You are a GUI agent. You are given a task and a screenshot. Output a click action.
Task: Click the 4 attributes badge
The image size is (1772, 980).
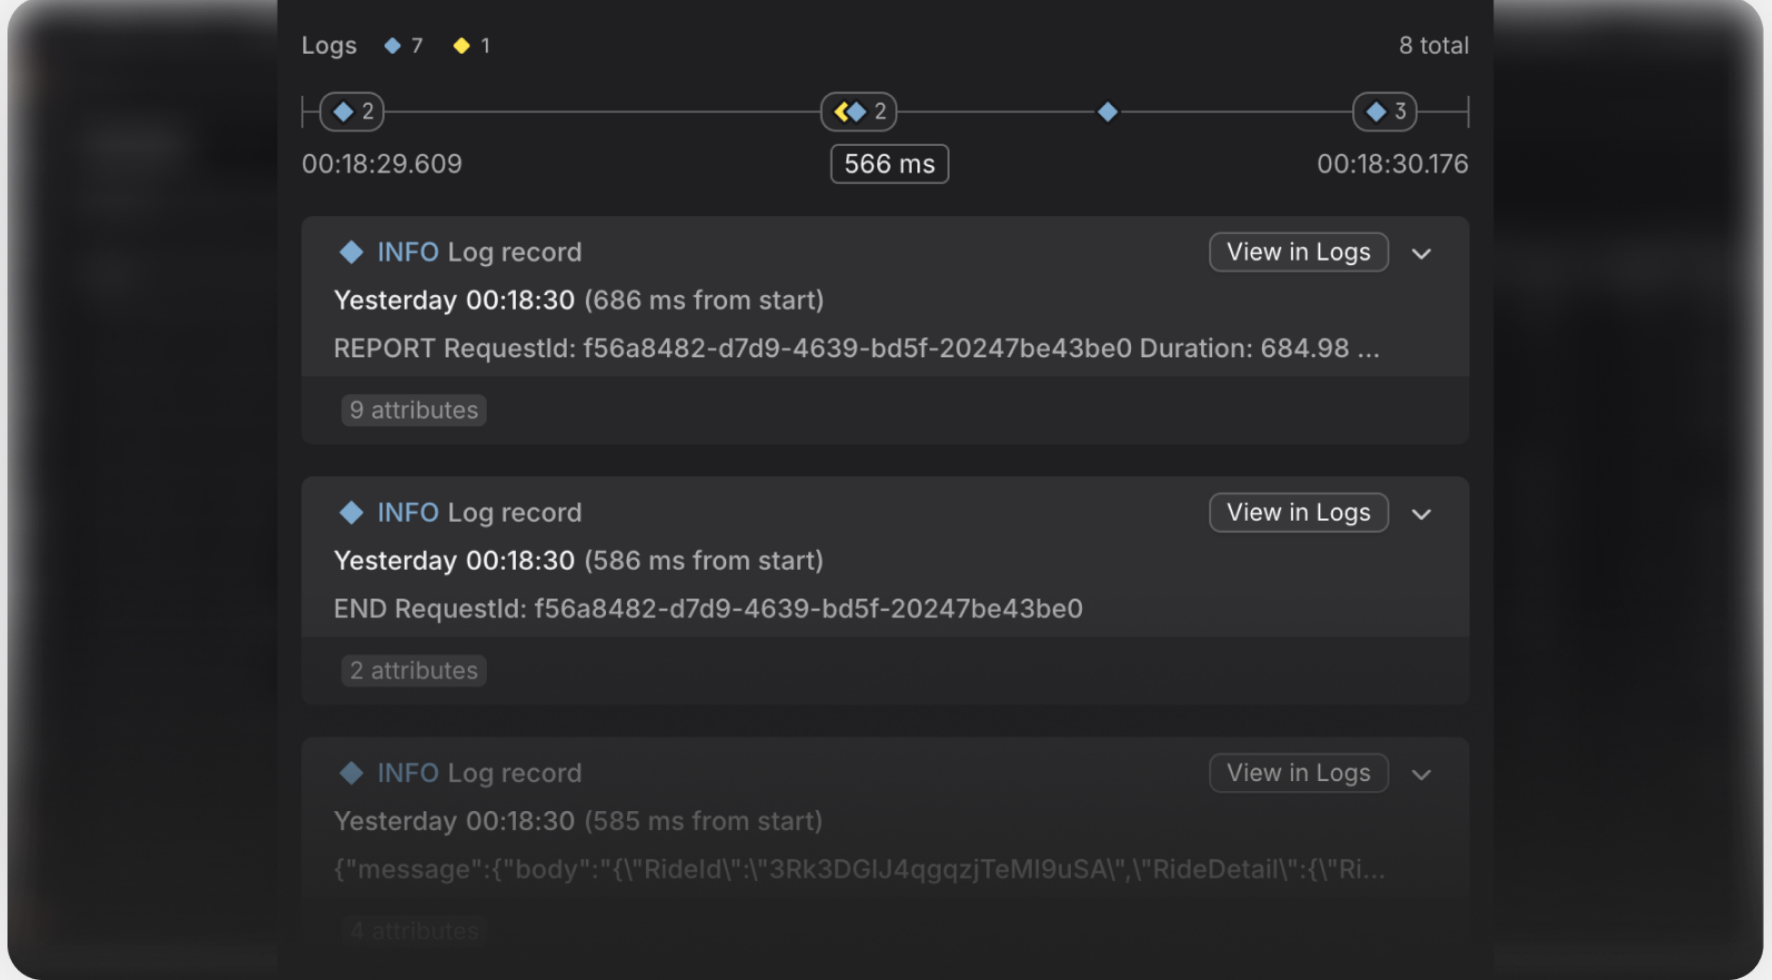click(x=414, y=931)
